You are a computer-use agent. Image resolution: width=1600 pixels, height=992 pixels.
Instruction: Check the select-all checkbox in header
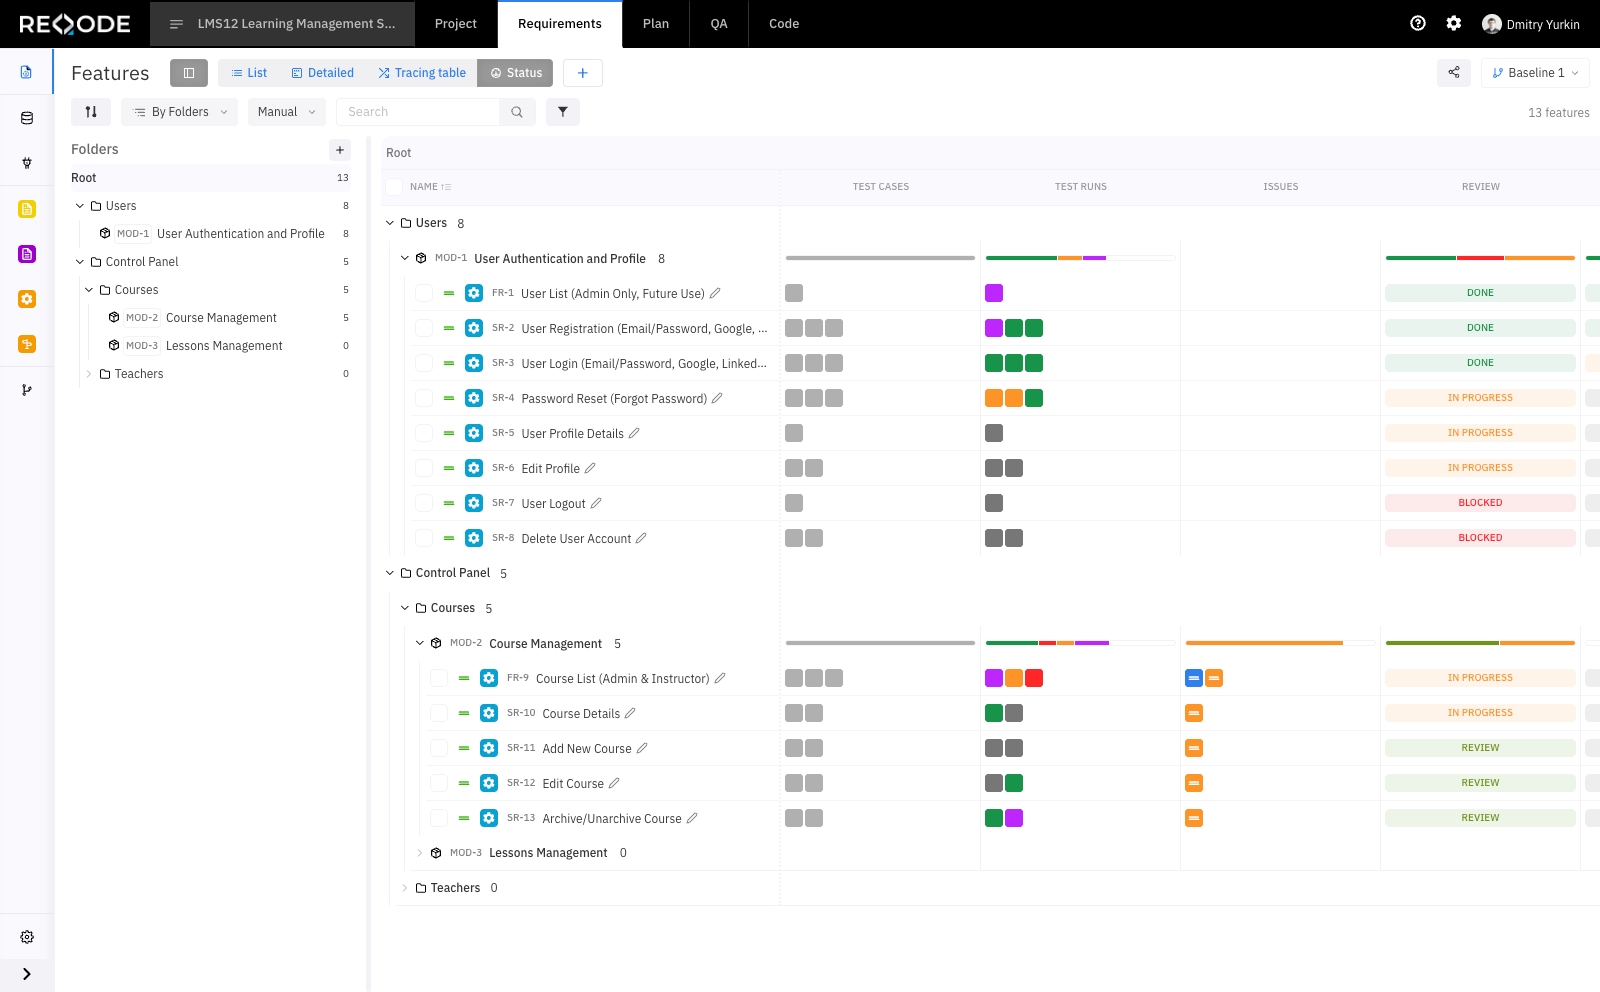coord(394,187)
